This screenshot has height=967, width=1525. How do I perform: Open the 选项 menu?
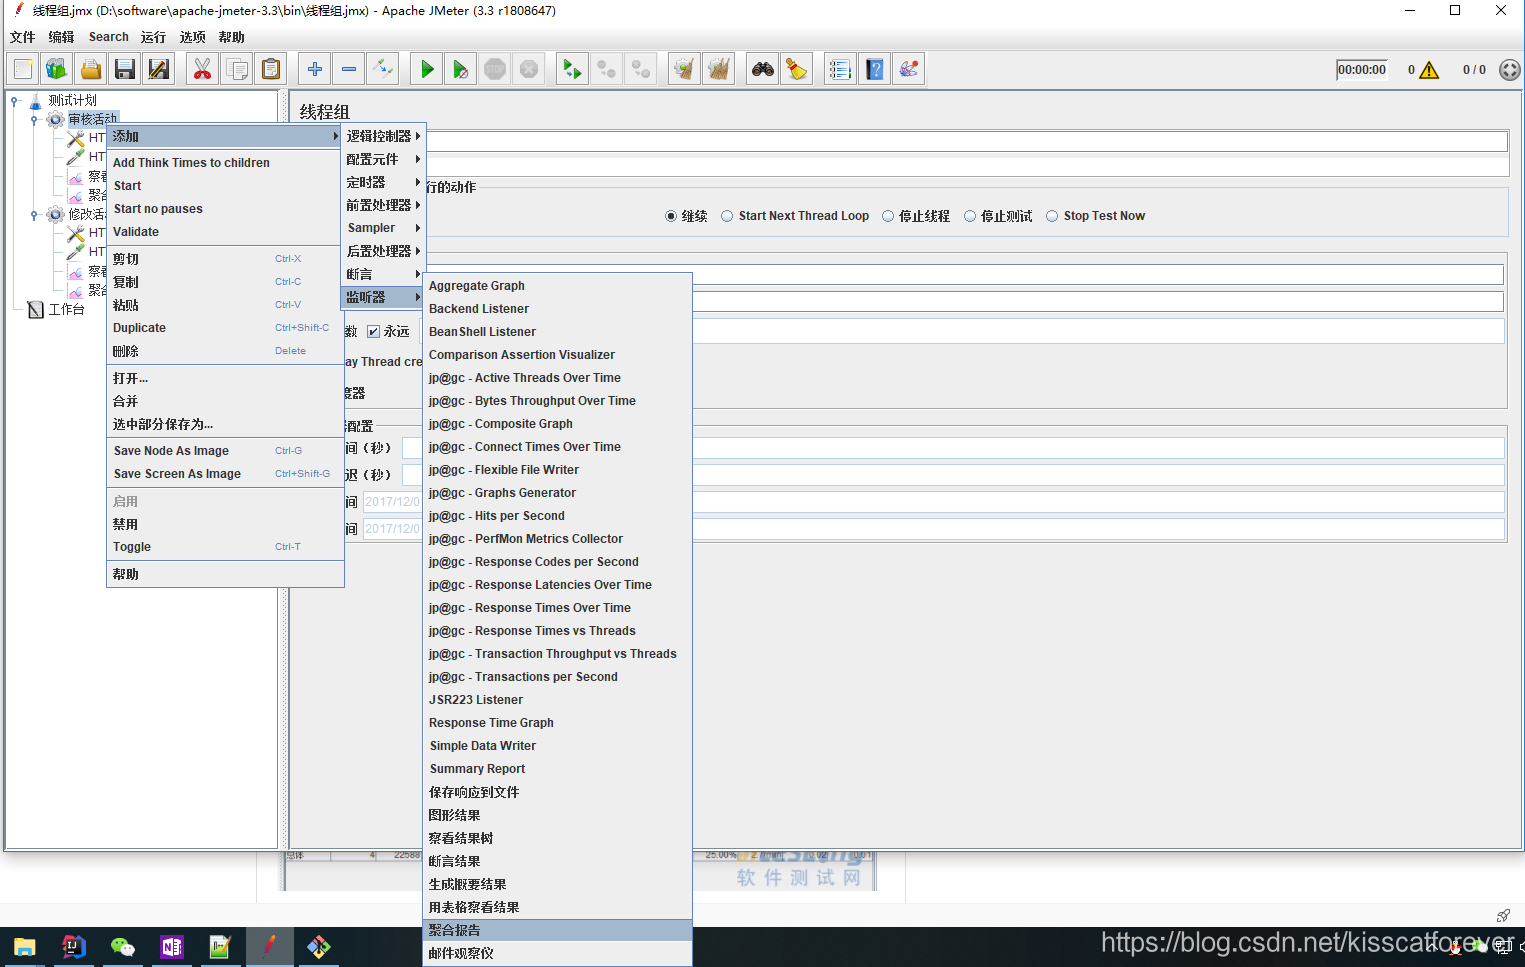point(192,37)
